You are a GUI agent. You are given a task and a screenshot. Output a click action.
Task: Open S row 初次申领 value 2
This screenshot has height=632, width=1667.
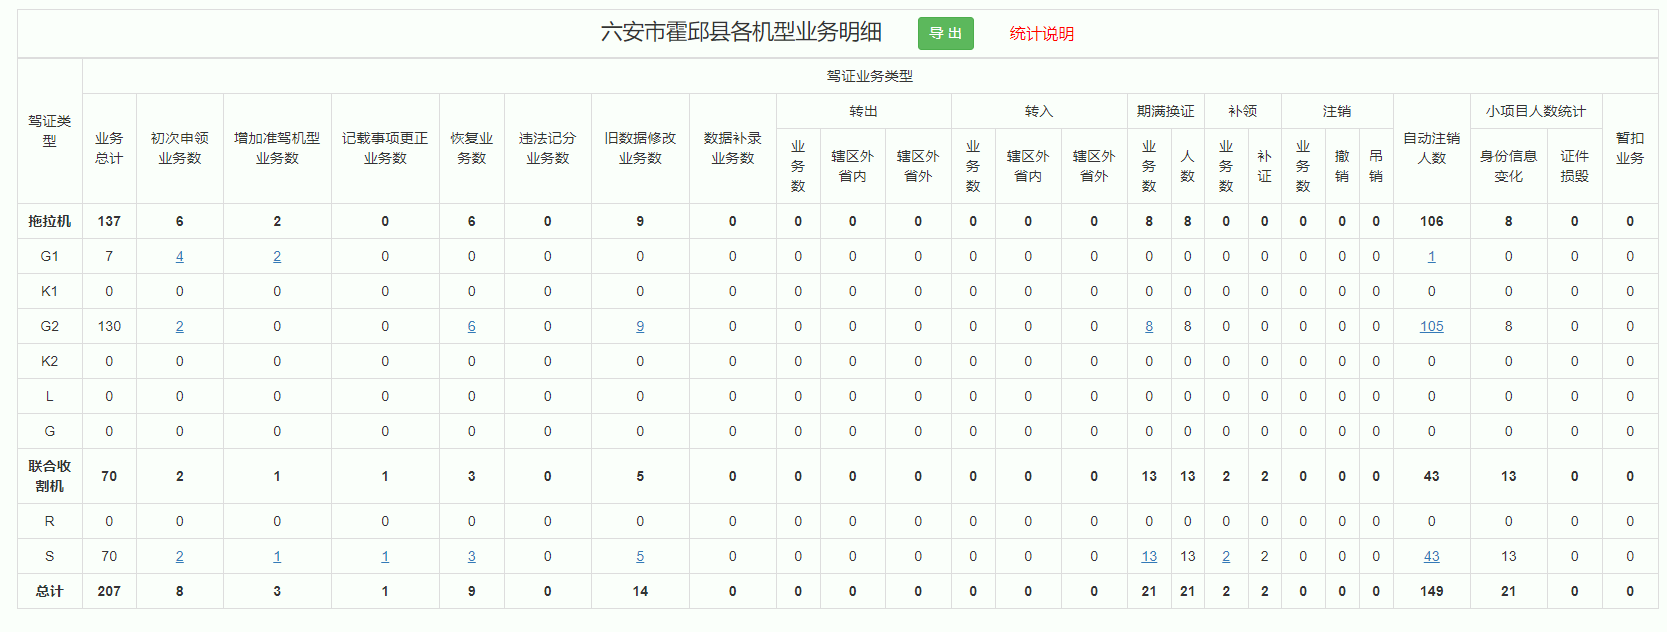[180, 557]
